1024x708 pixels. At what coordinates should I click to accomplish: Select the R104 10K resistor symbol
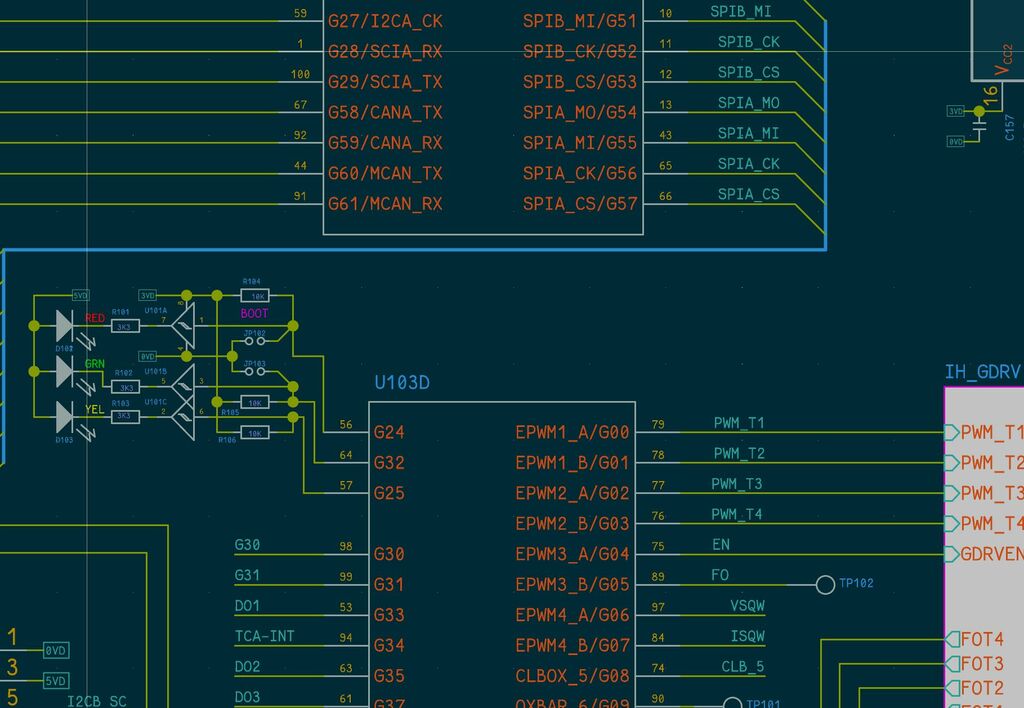pos(255,296)
